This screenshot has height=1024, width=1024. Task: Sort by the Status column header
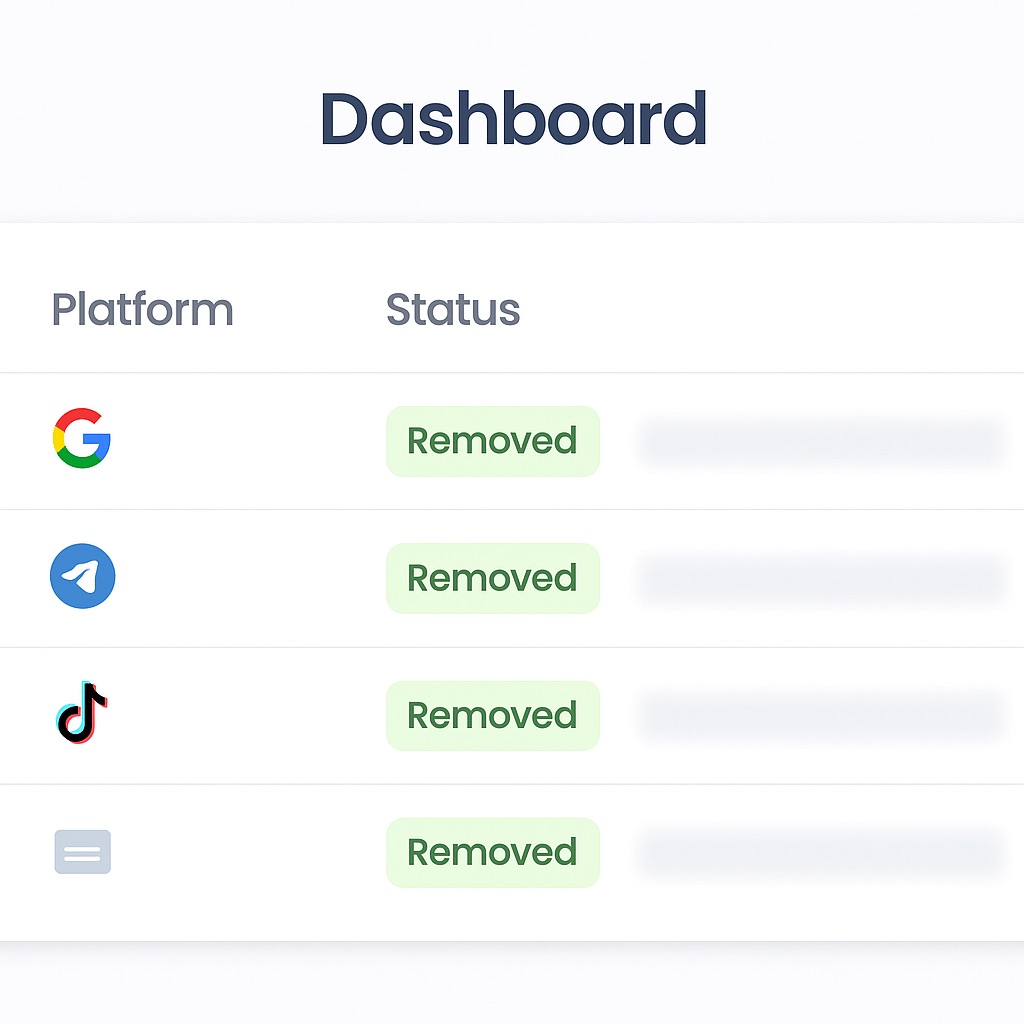(453, 310)
